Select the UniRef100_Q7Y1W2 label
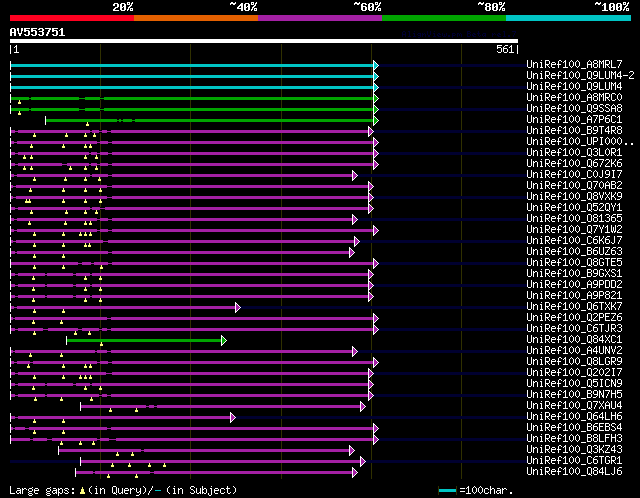 (x=574, y=229)
